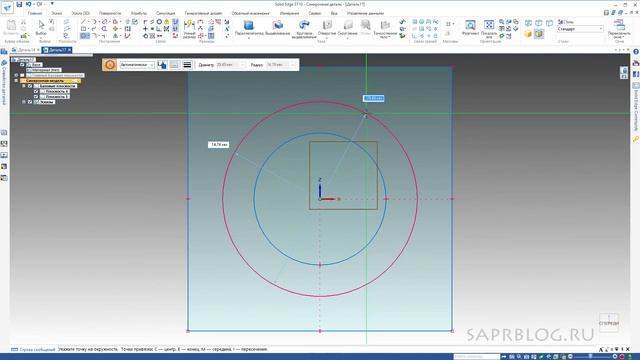640x360 pixels.
Task: Activate the Выбор select arrow tool
Action: (x=41, y=25)
